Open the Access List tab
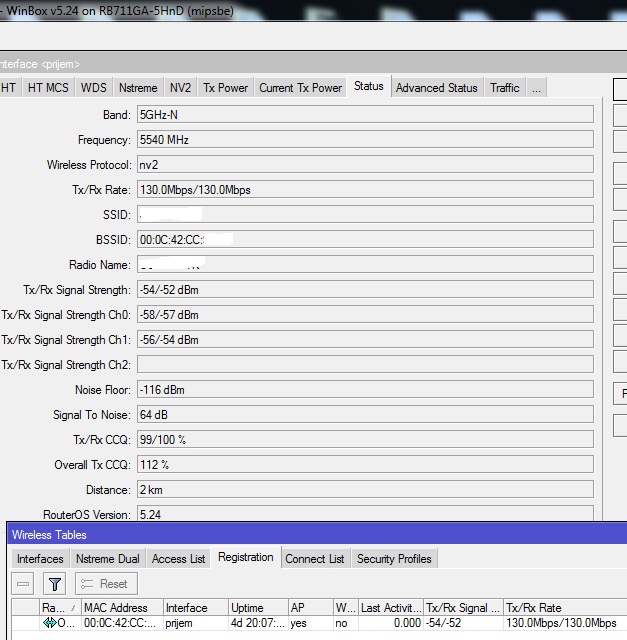This screenshot has width=627, height=640. pos(178,558)
